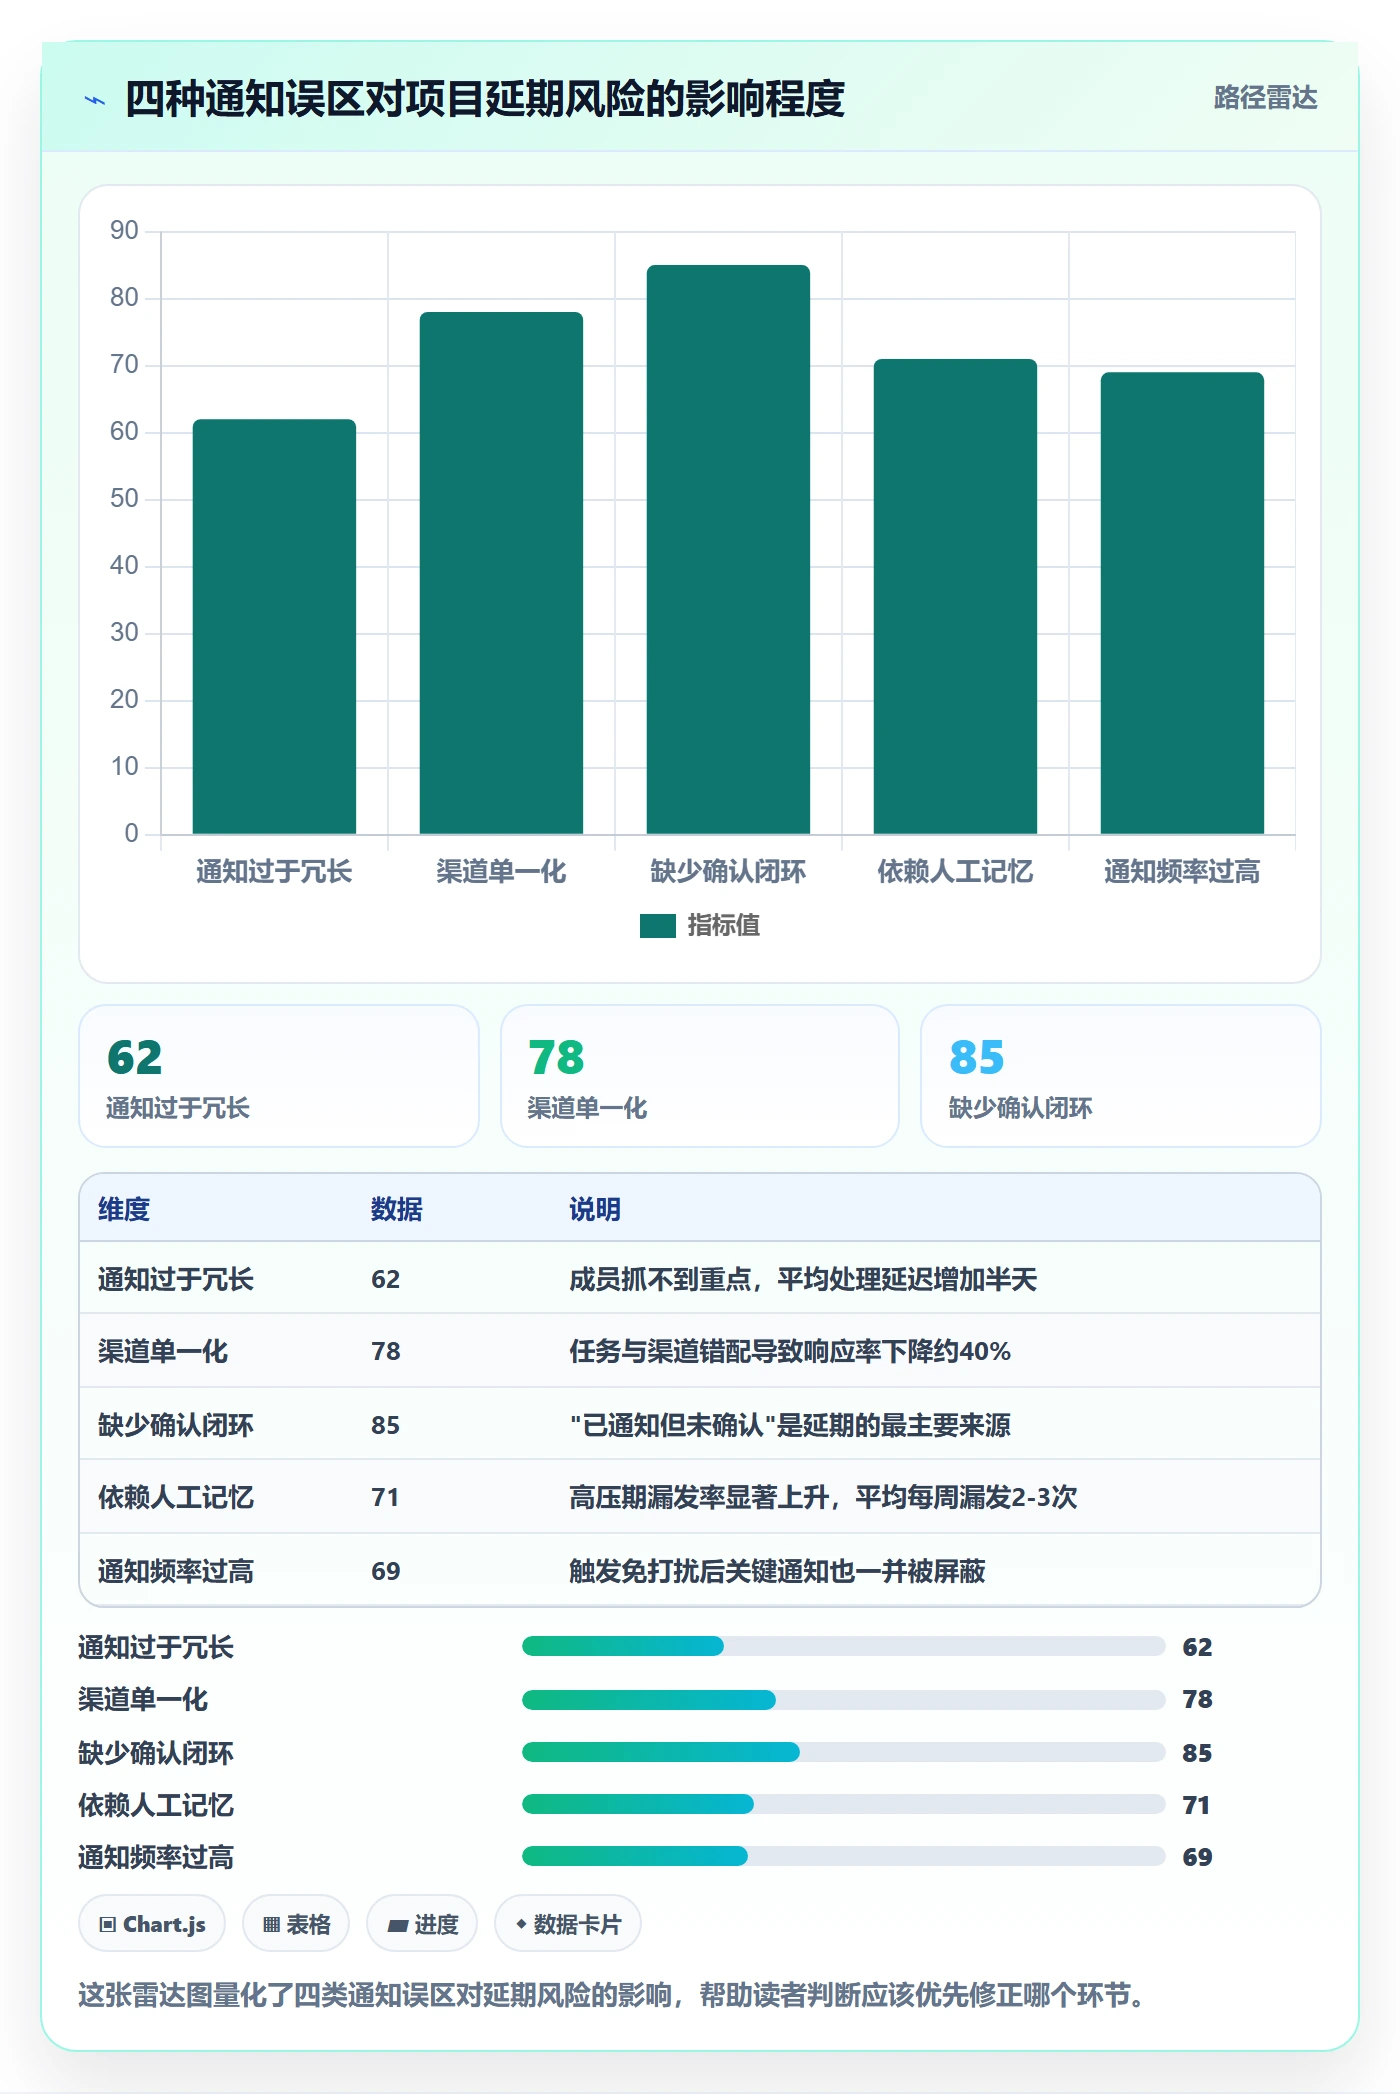Select the 依赖人工记忆 table row name

(176, 1497)
